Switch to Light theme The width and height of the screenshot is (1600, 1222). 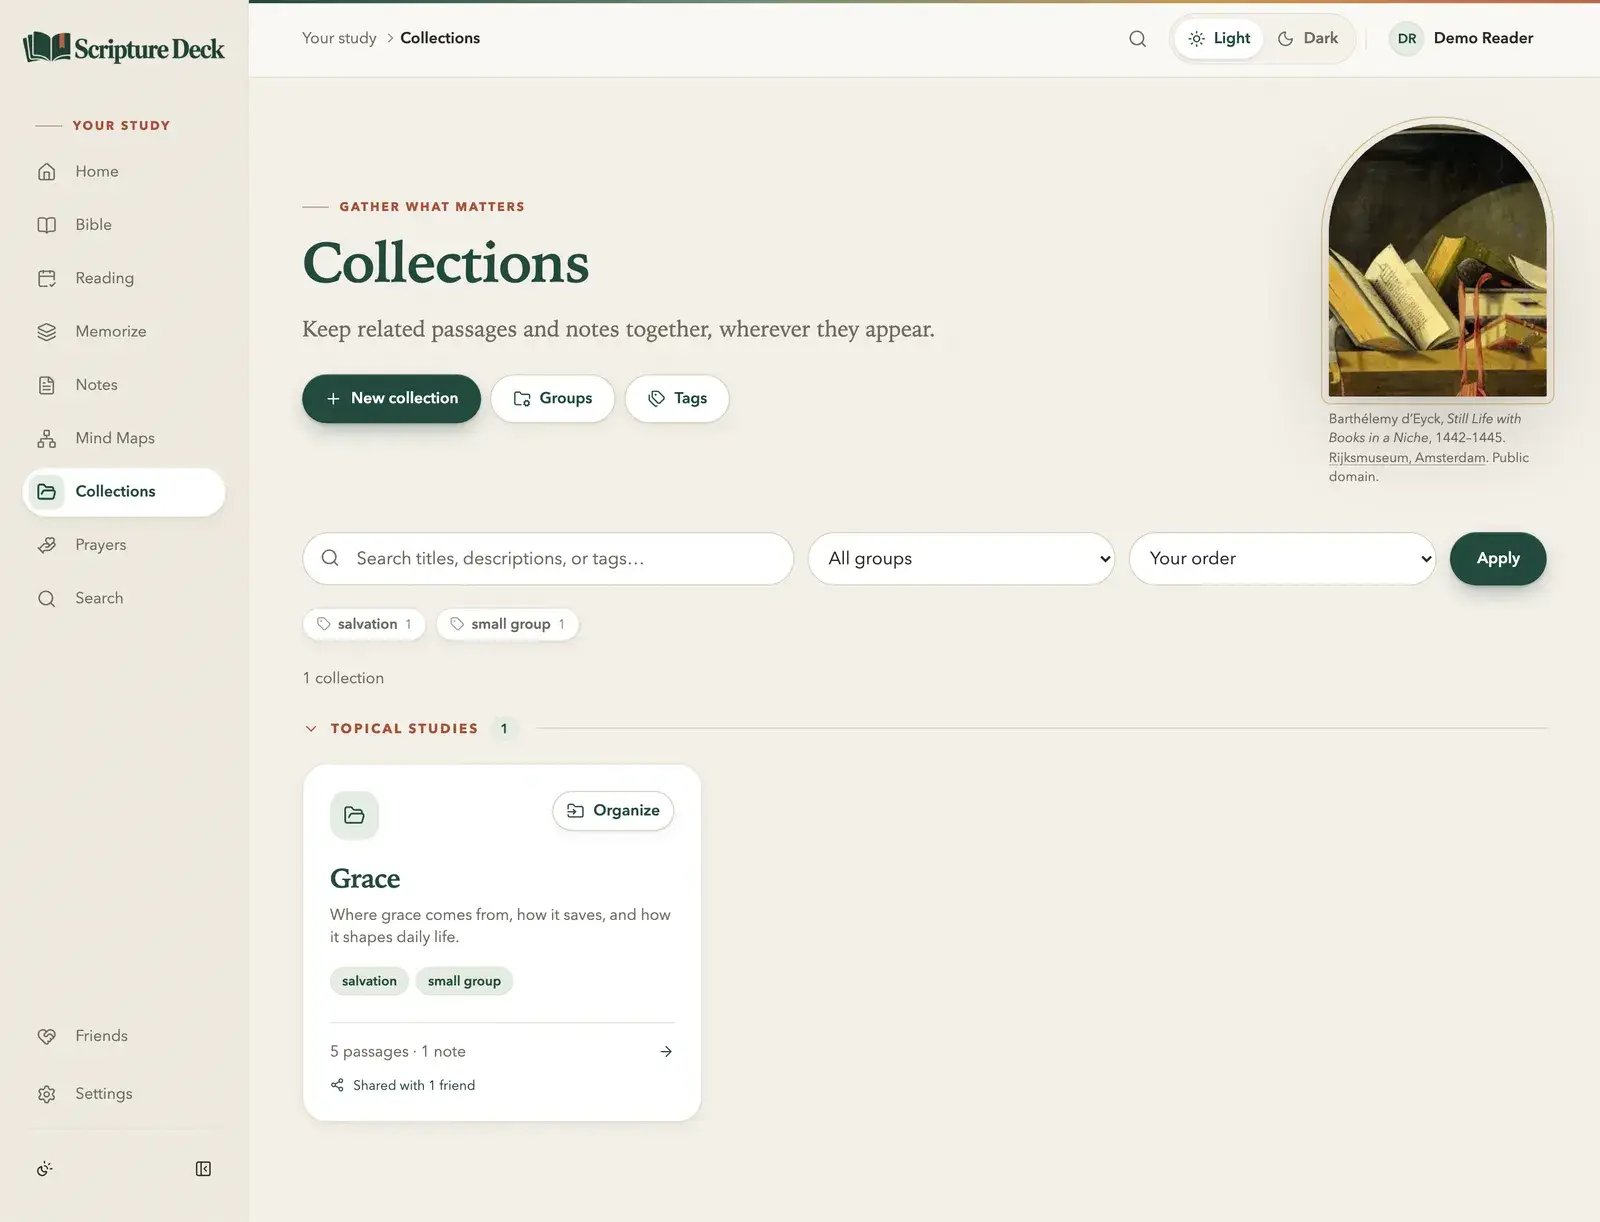[1219, 39]
